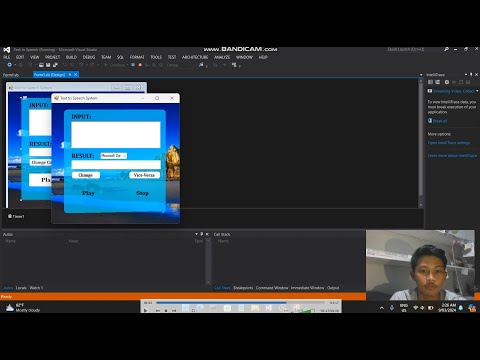
Task: Switch to the Watch 1 tab
Action: tap(36, 288)
